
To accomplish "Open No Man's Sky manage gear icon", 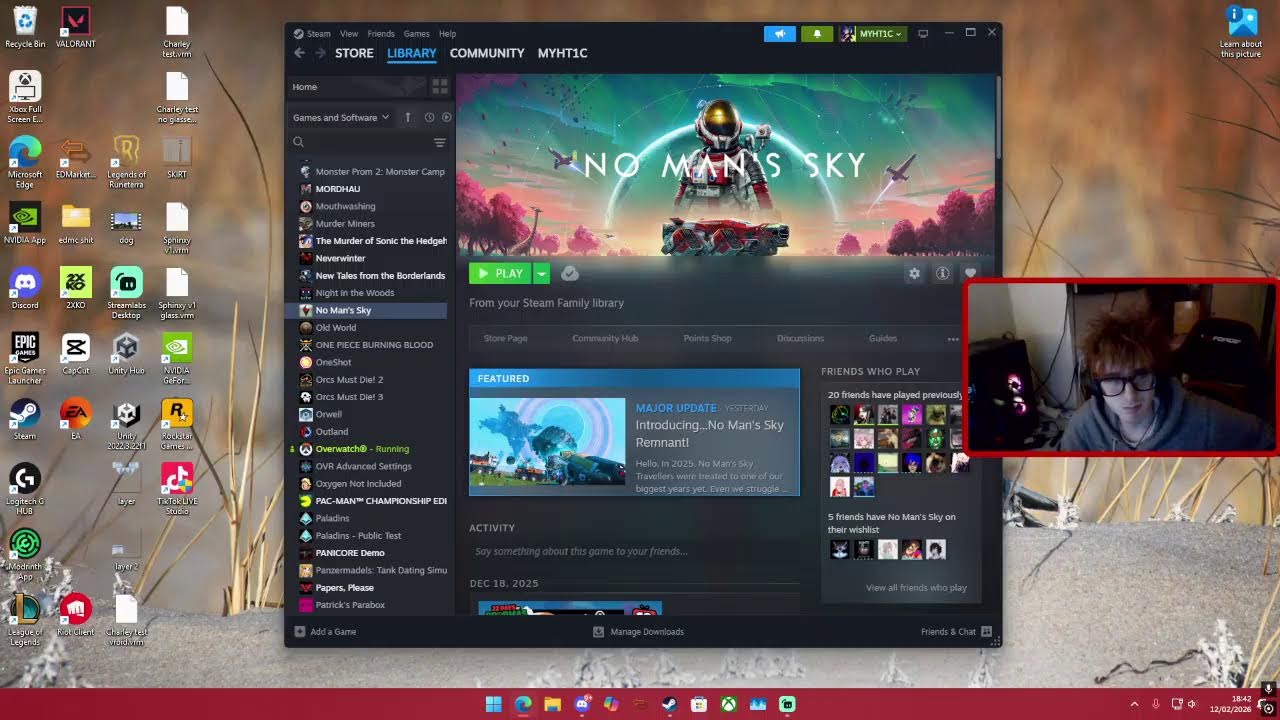I will pyautogui.click(x=914, y=273).
